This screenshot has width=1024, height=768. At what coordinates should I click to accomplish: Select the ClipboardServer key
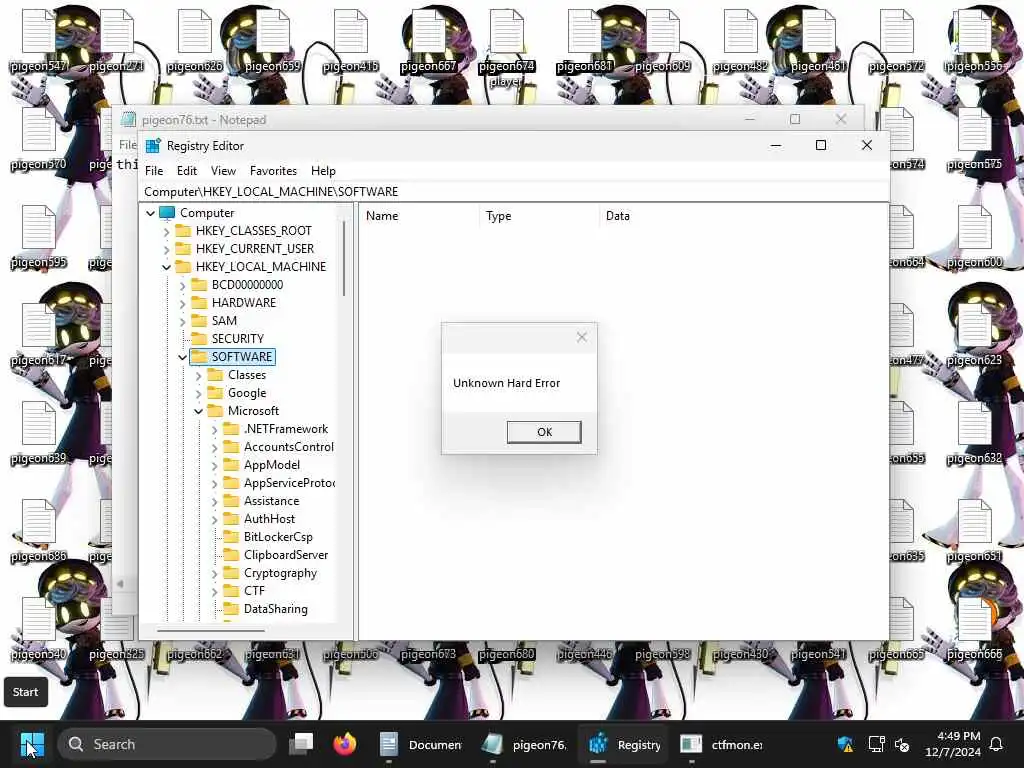pos(286,554)
